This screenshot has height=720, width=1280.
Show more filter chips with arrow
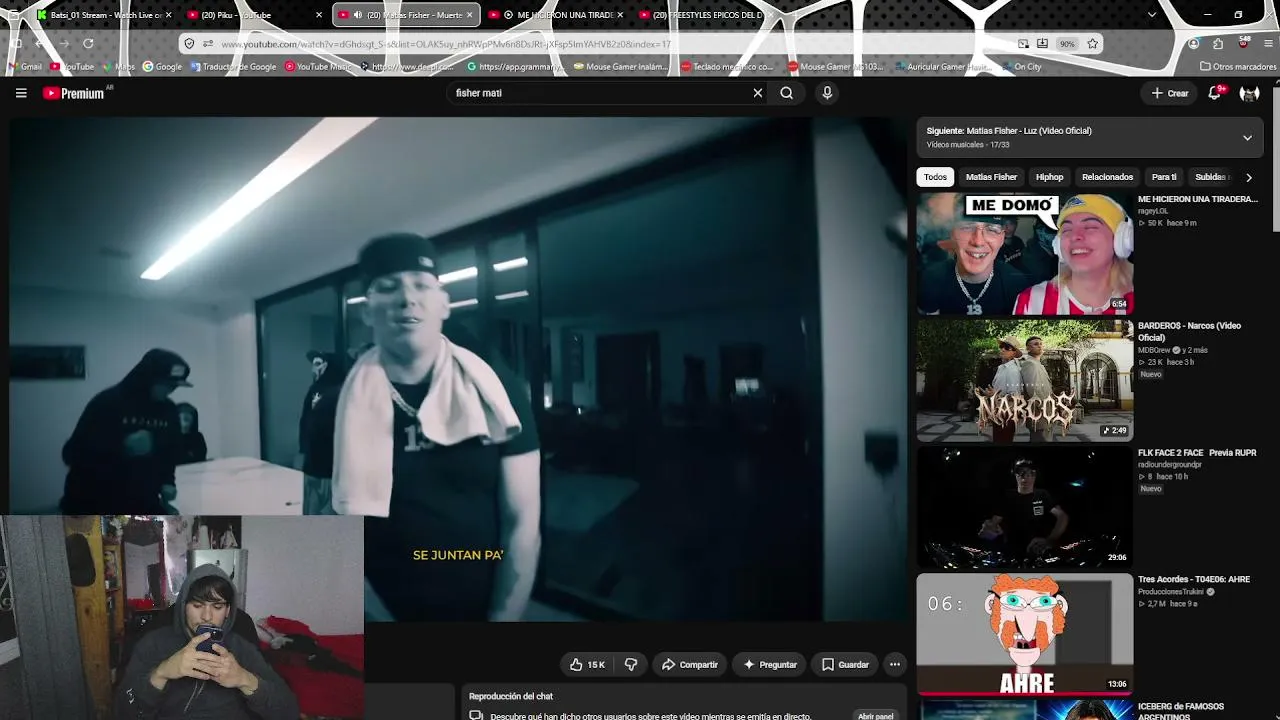point(1248,177)
